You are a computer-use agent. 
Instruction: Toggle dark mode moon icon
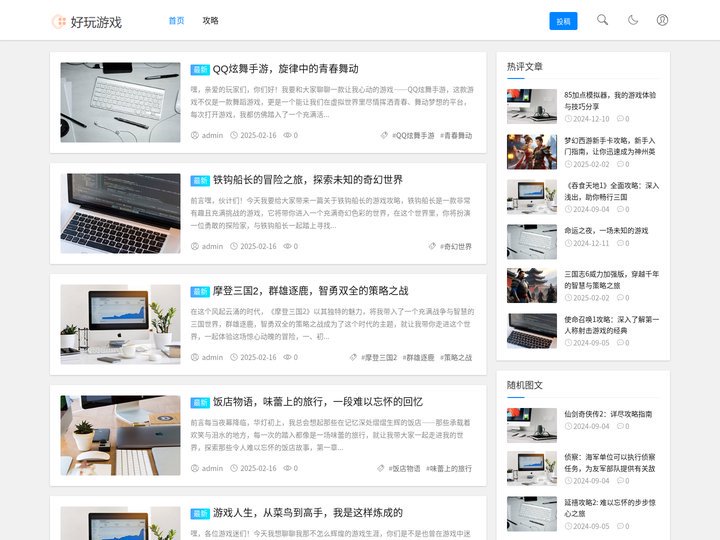coord(633,20)
